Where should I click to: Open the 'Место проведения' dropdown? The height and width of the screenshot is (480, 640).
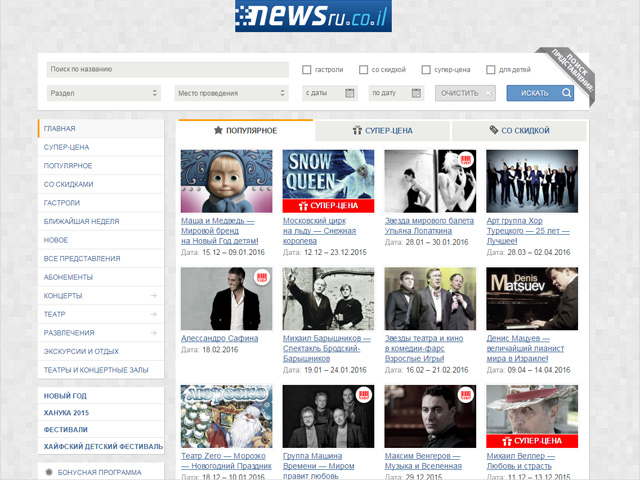[x=231, y=93]
